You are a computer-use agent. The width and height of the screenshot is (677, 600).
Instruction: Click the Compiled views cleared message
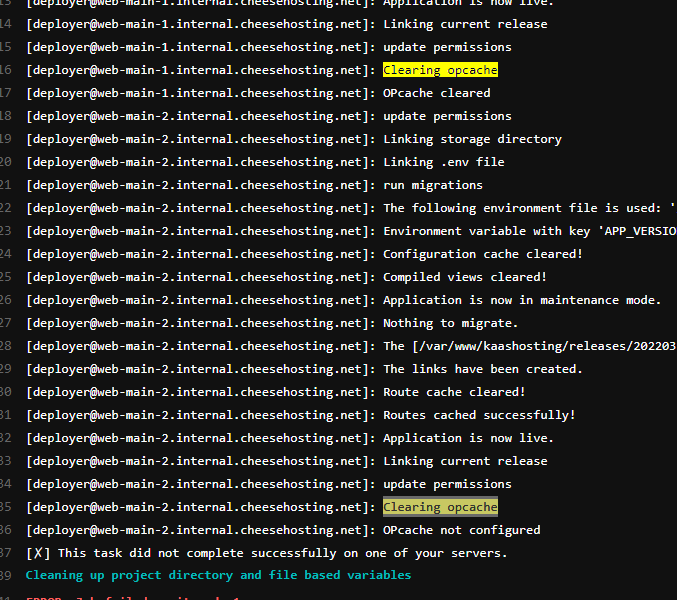pos(465,277)
